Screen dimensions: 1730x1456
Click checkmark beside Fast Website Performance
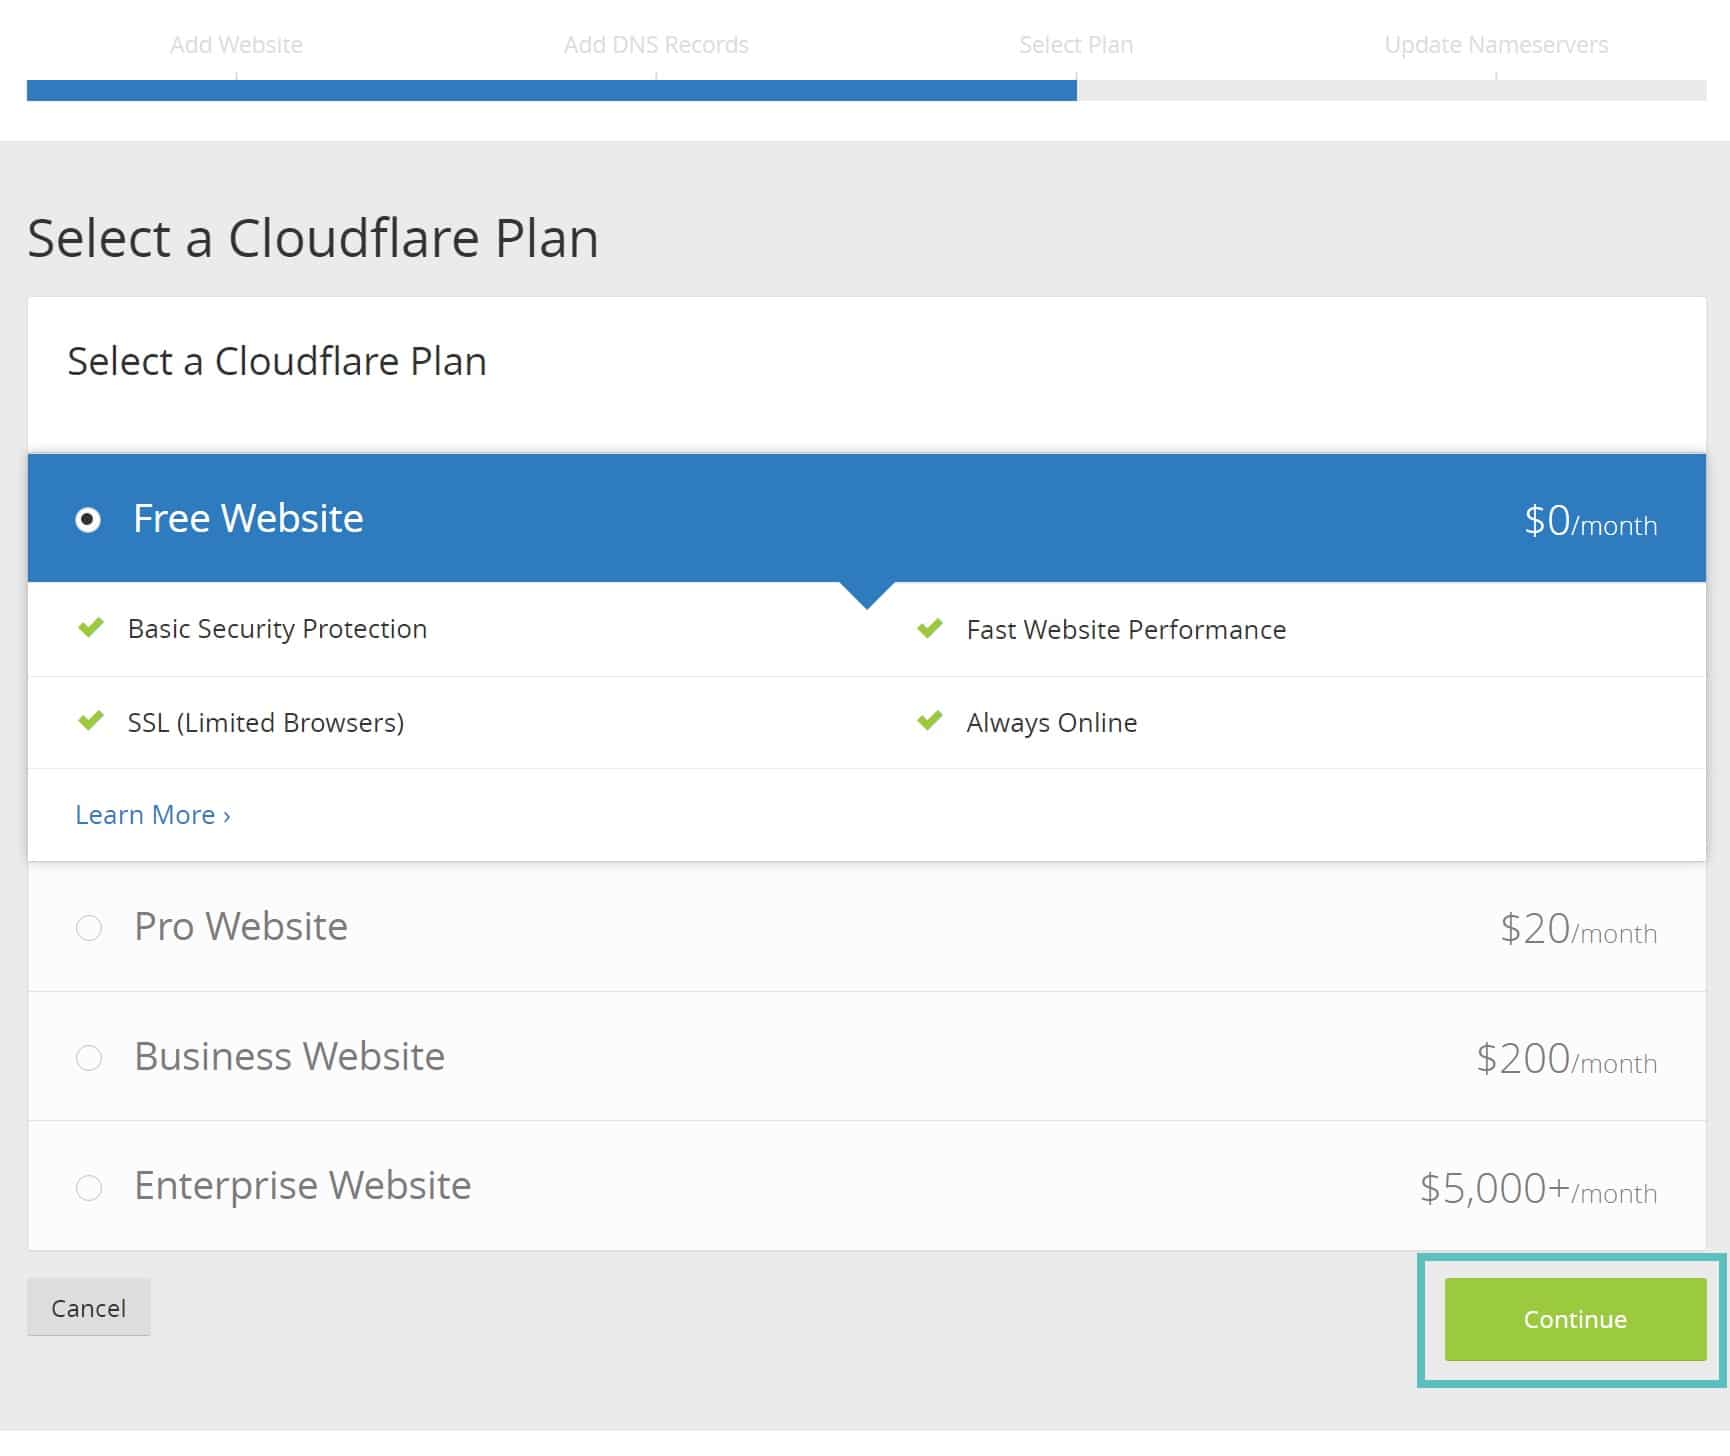(x=929, y=629)
